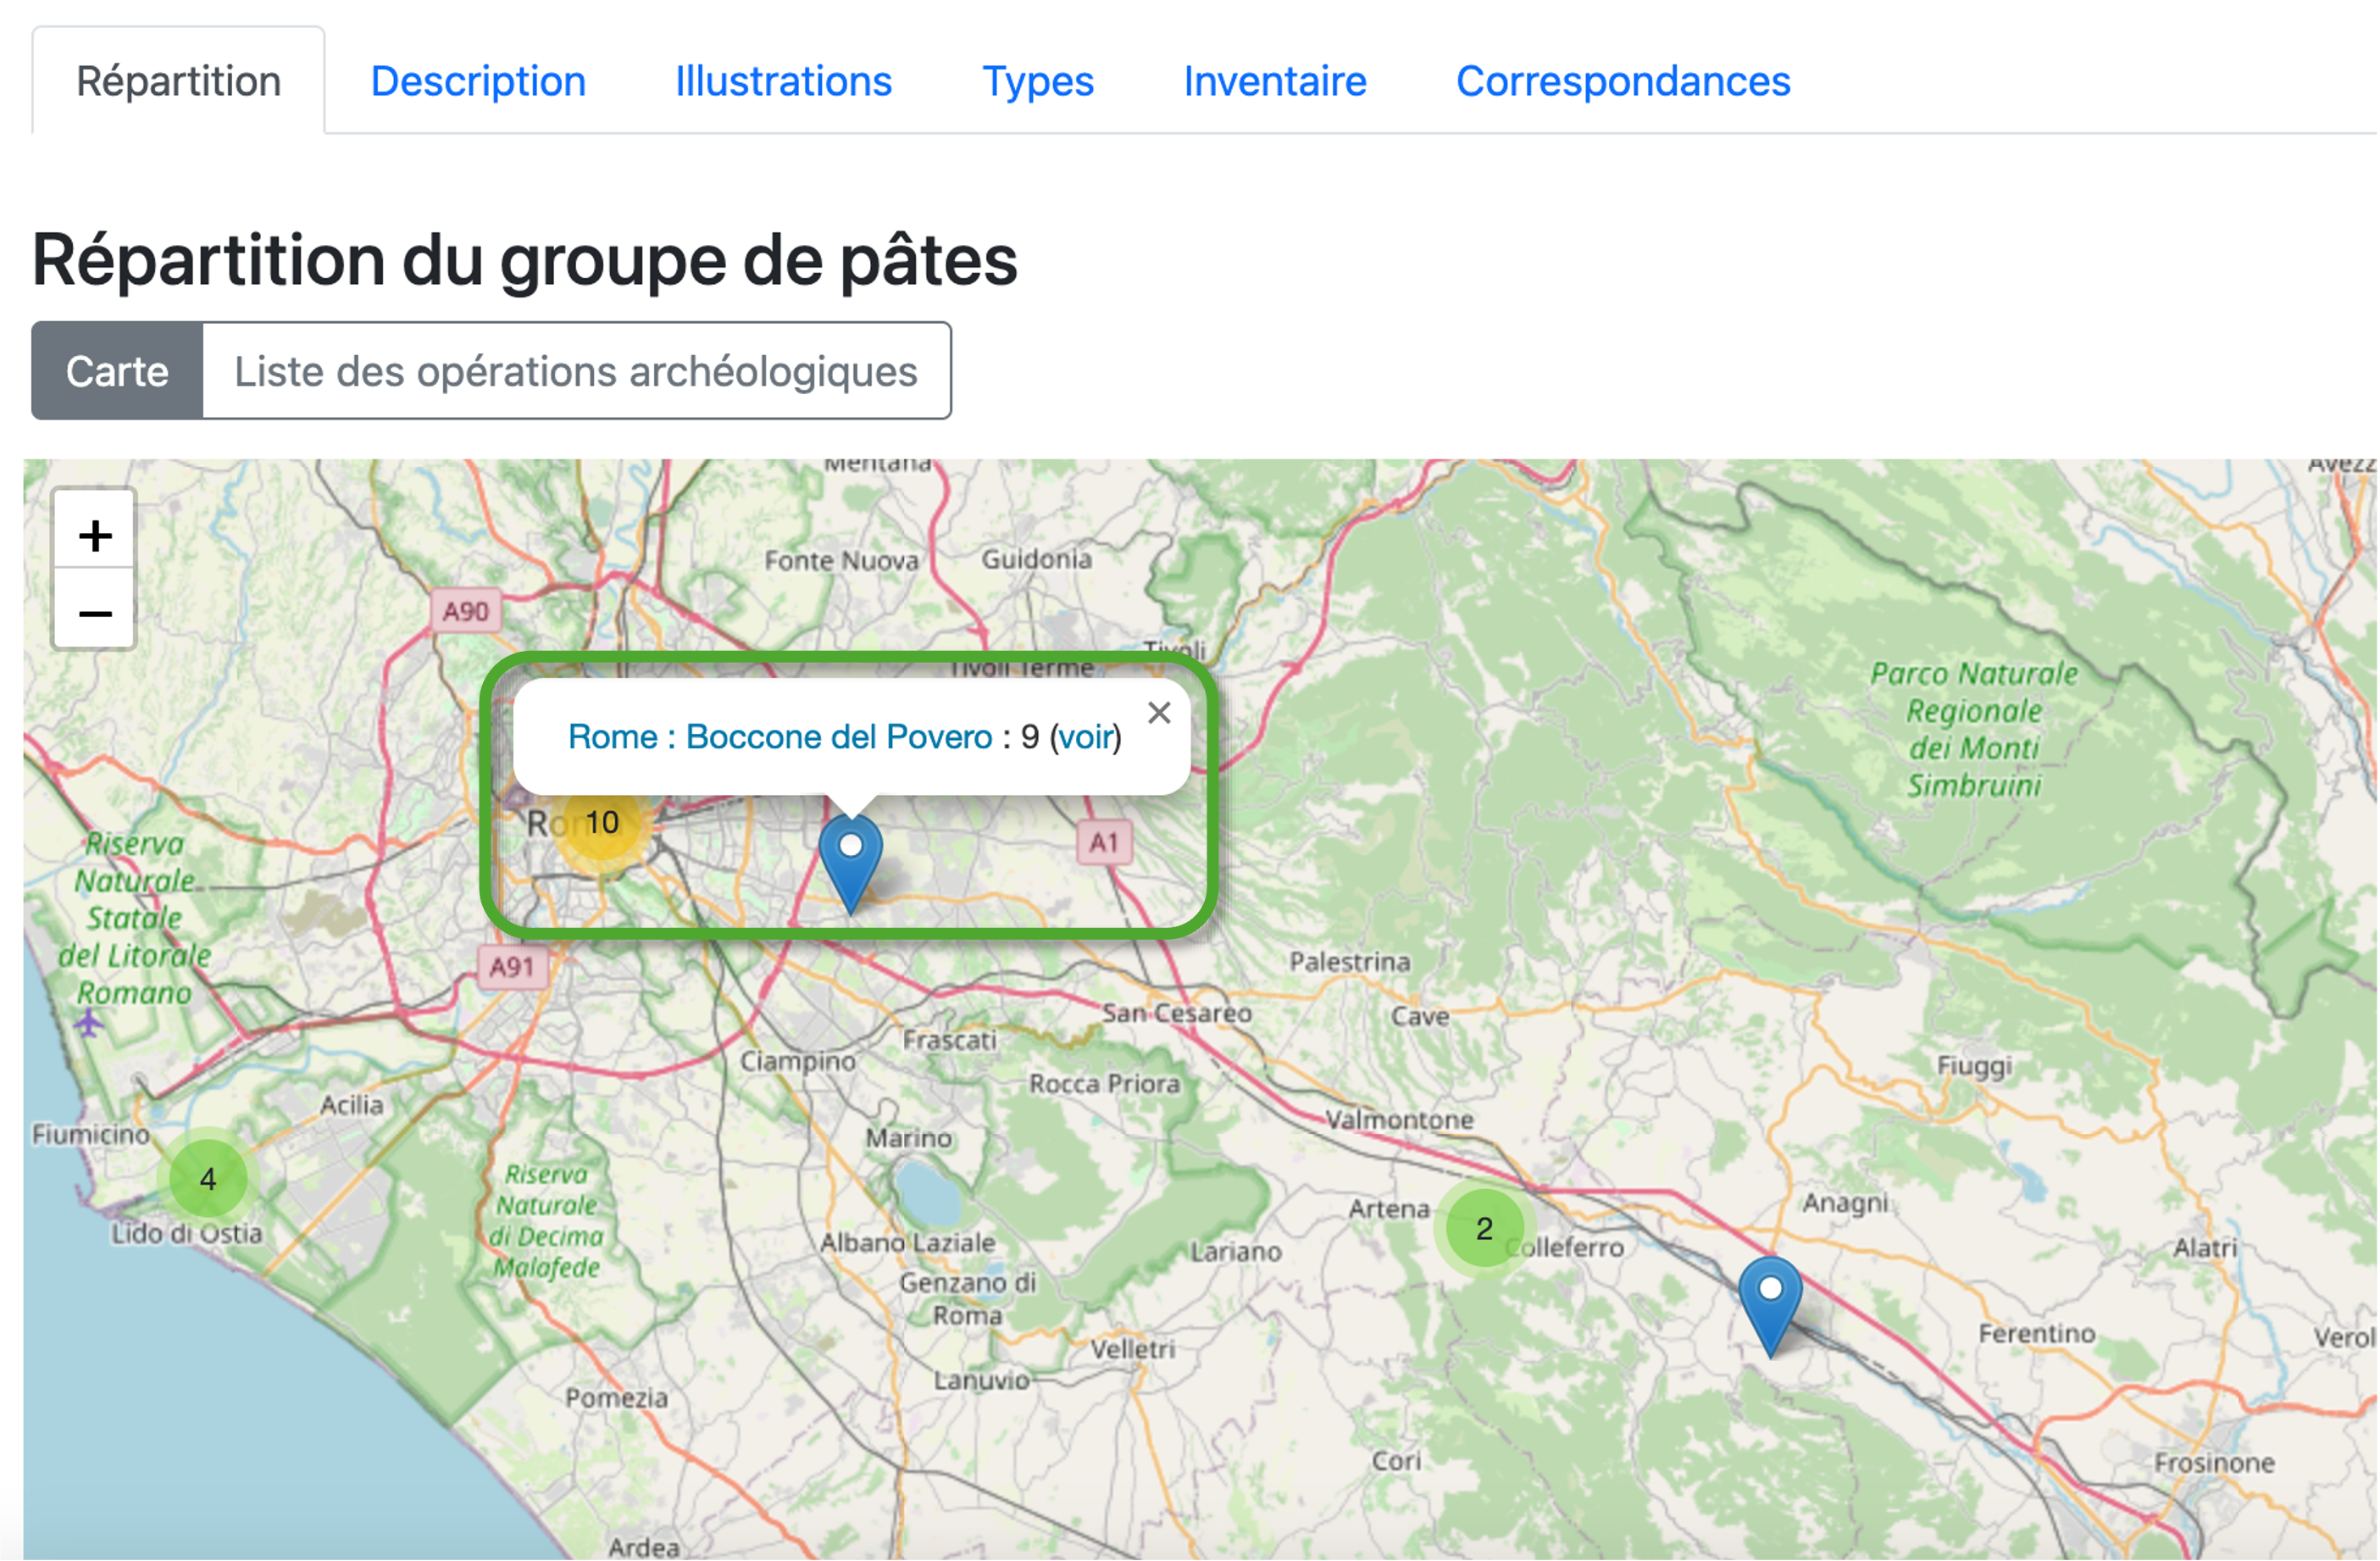This screenshot has height=1561, width=2380.
Task: Open the Description tab
Action: [x=478, y=81]
